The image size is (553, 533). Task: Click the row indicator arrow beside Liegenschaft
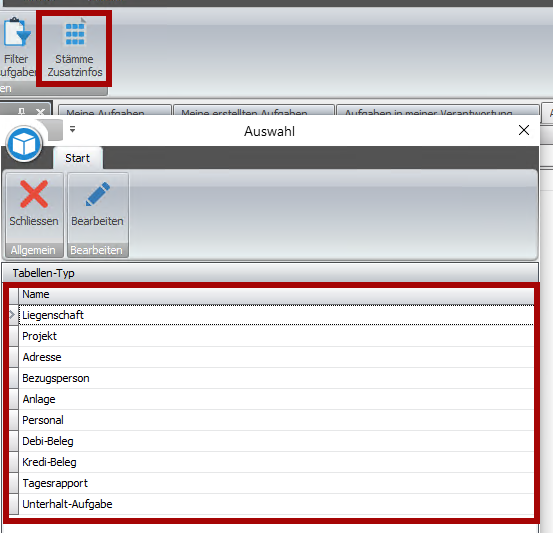pyautogui.click(x=13, y=315)
